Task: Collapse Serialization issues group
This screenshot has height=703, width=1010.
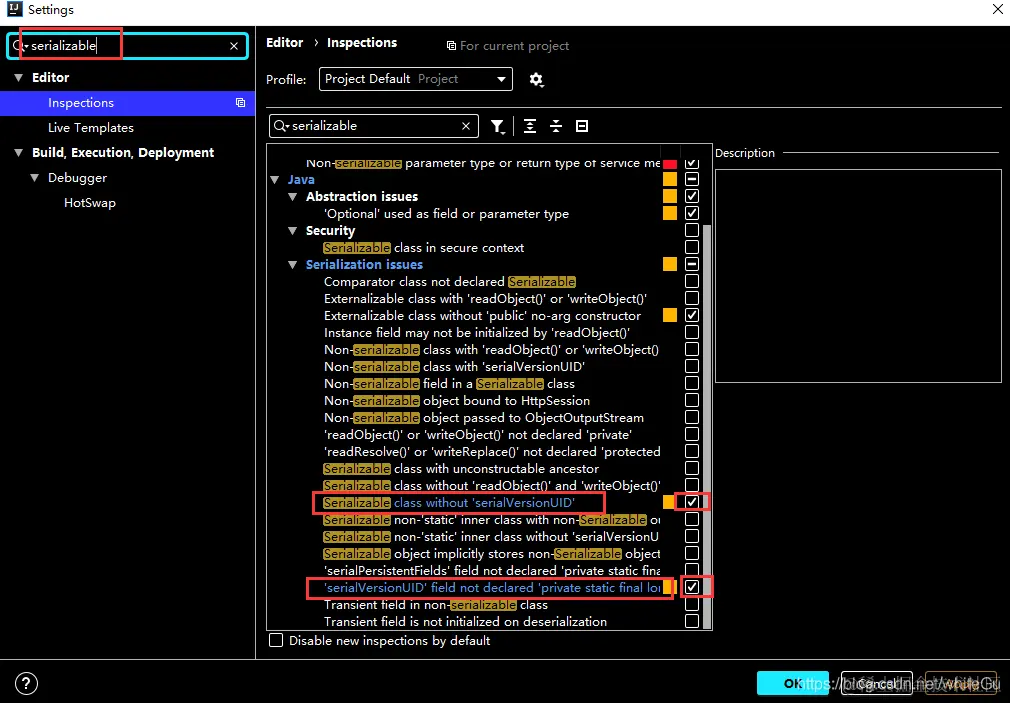Action: tap(292, 265)
